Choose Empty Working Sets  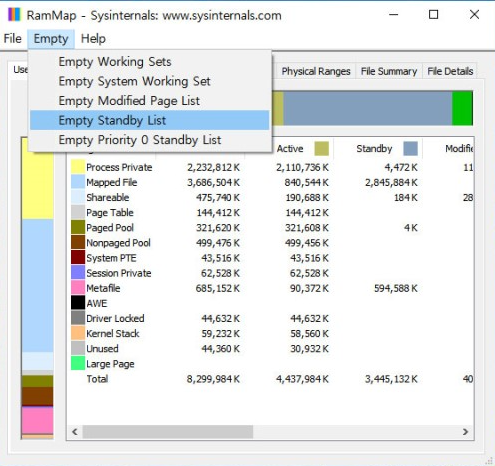(x=149, y=62)
